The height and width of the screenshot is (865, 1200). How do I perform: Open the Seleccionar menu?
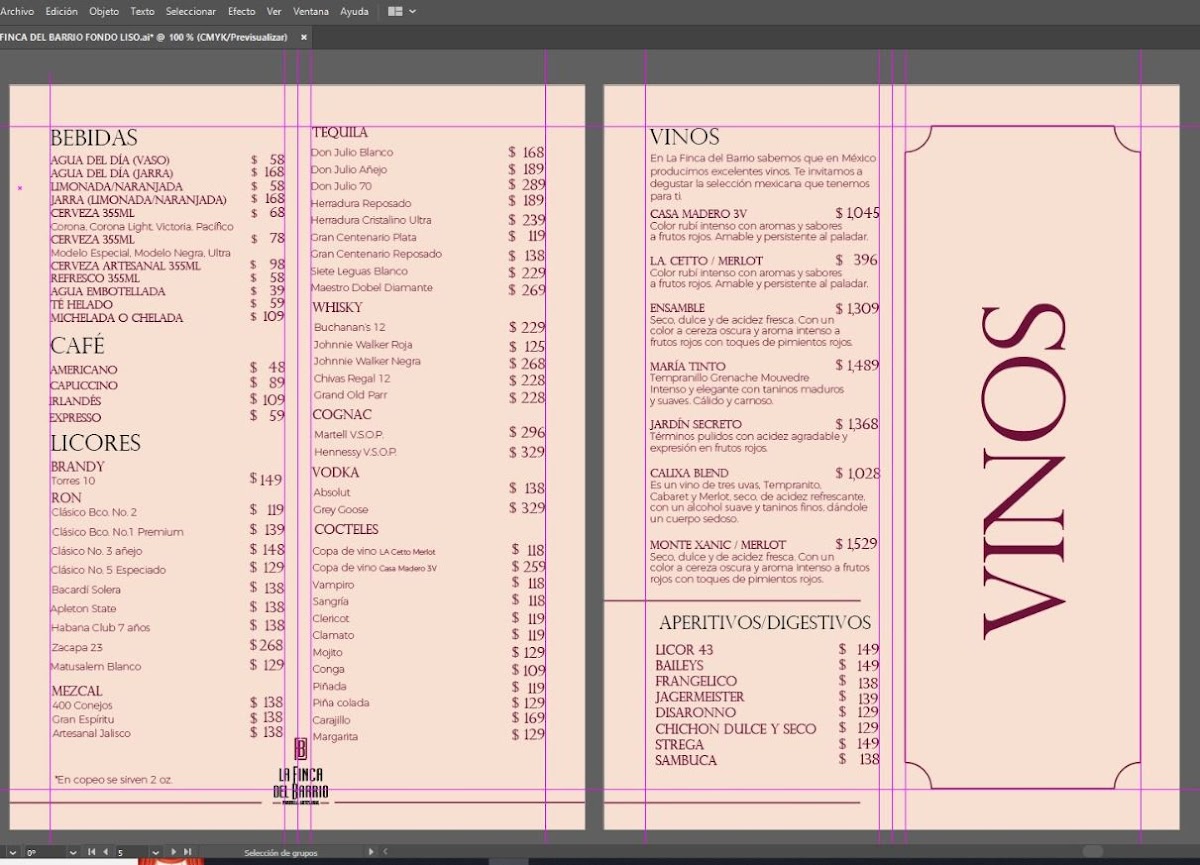[x=191, y=11]
